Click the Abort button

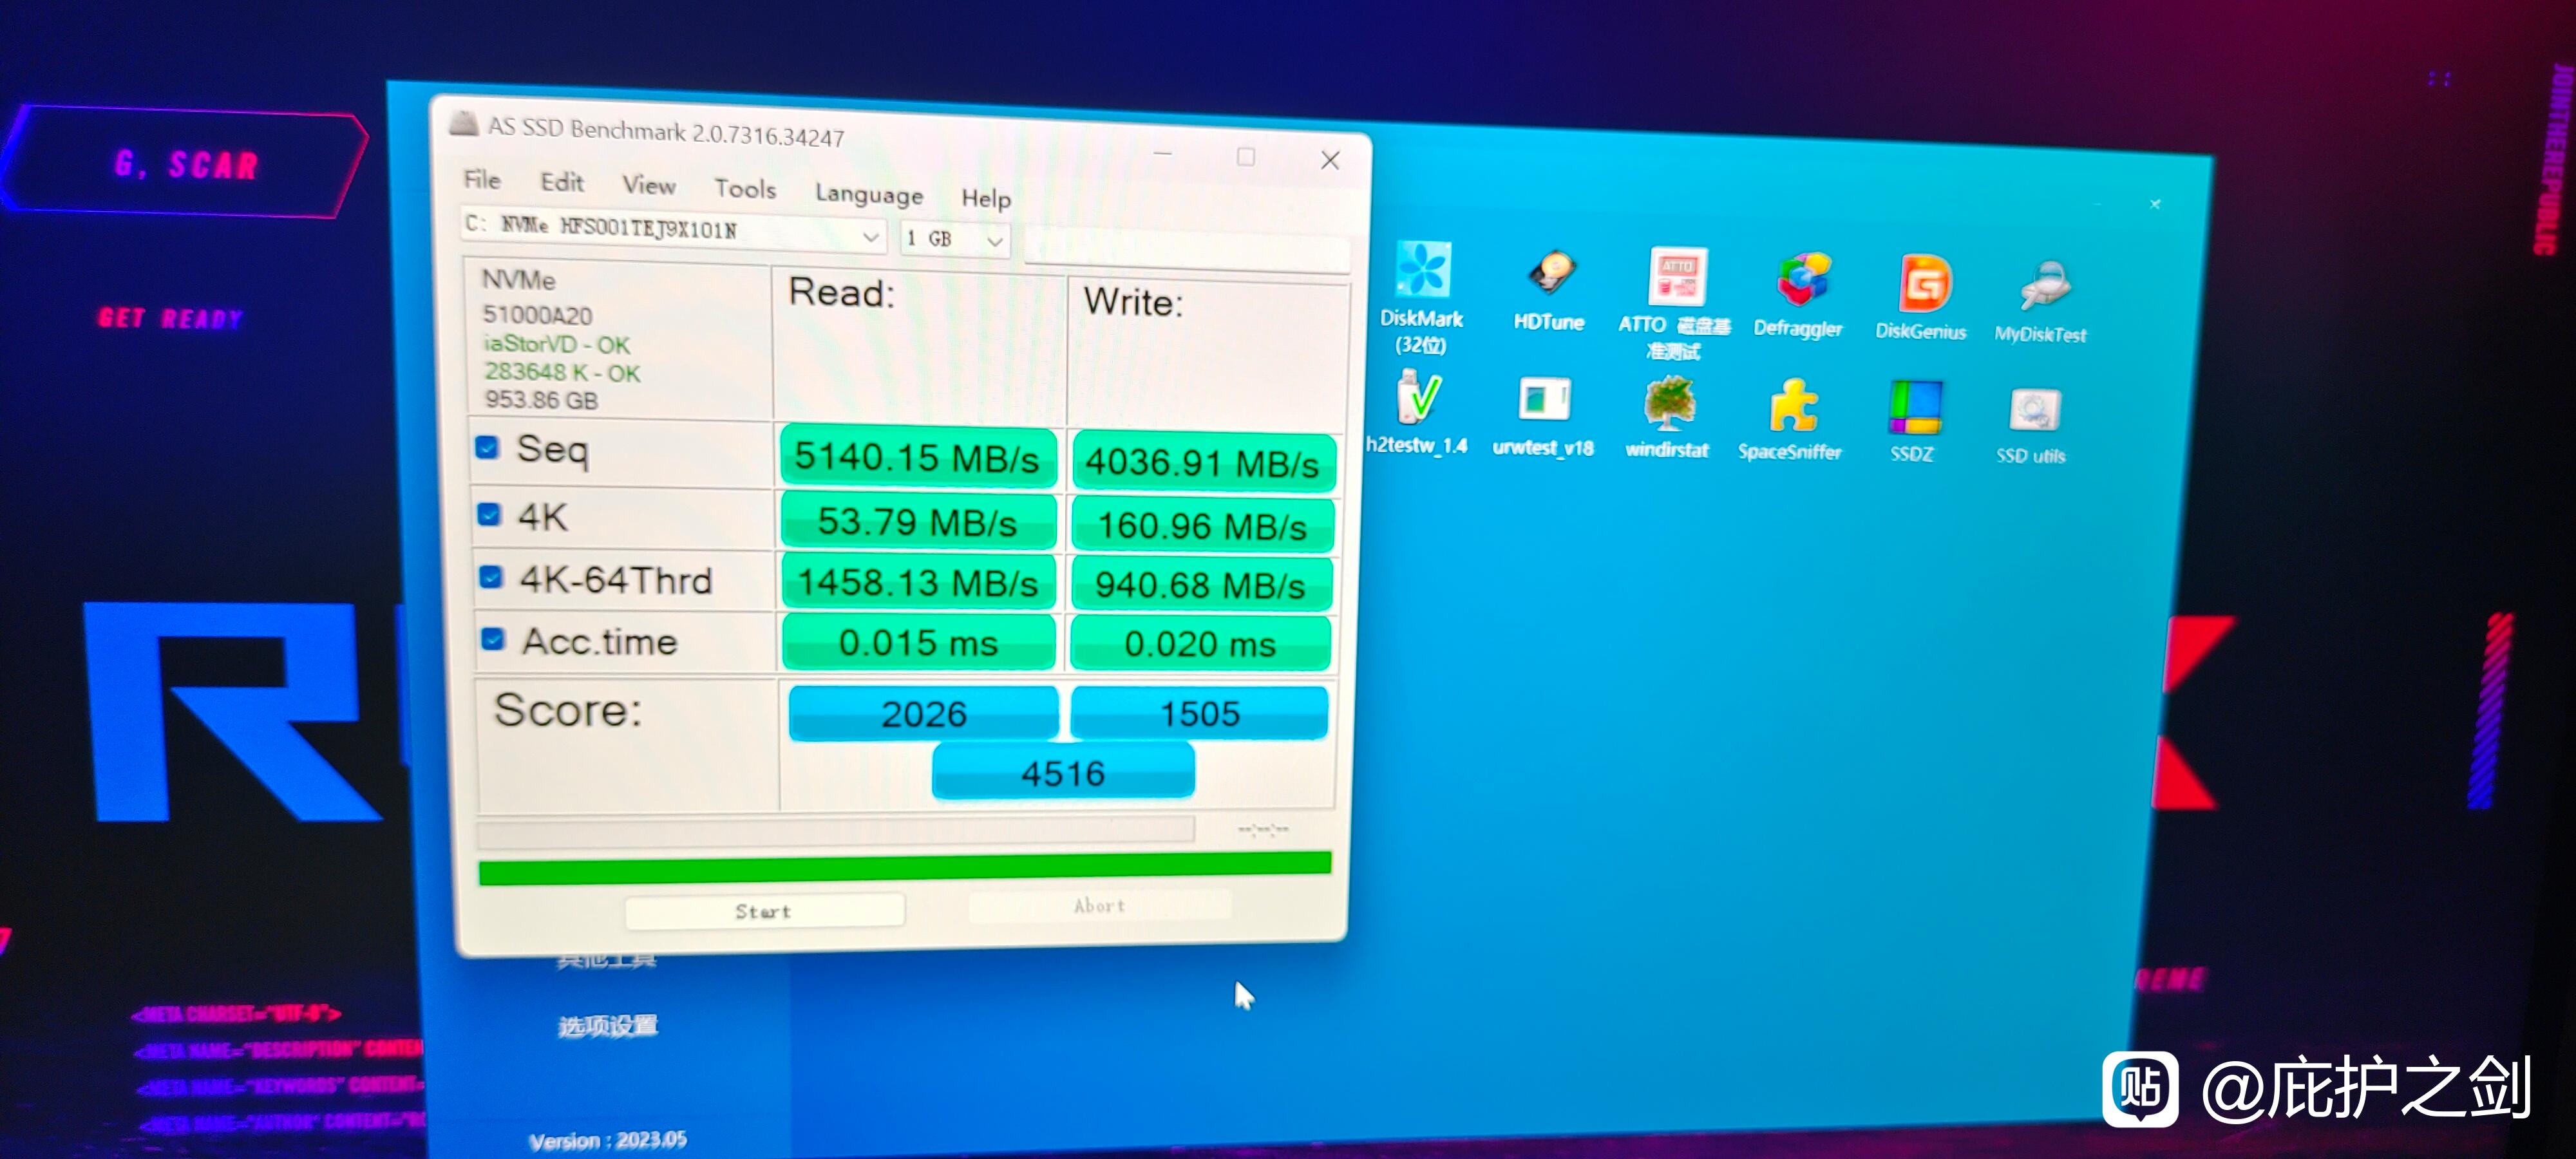click(1100, 906)
